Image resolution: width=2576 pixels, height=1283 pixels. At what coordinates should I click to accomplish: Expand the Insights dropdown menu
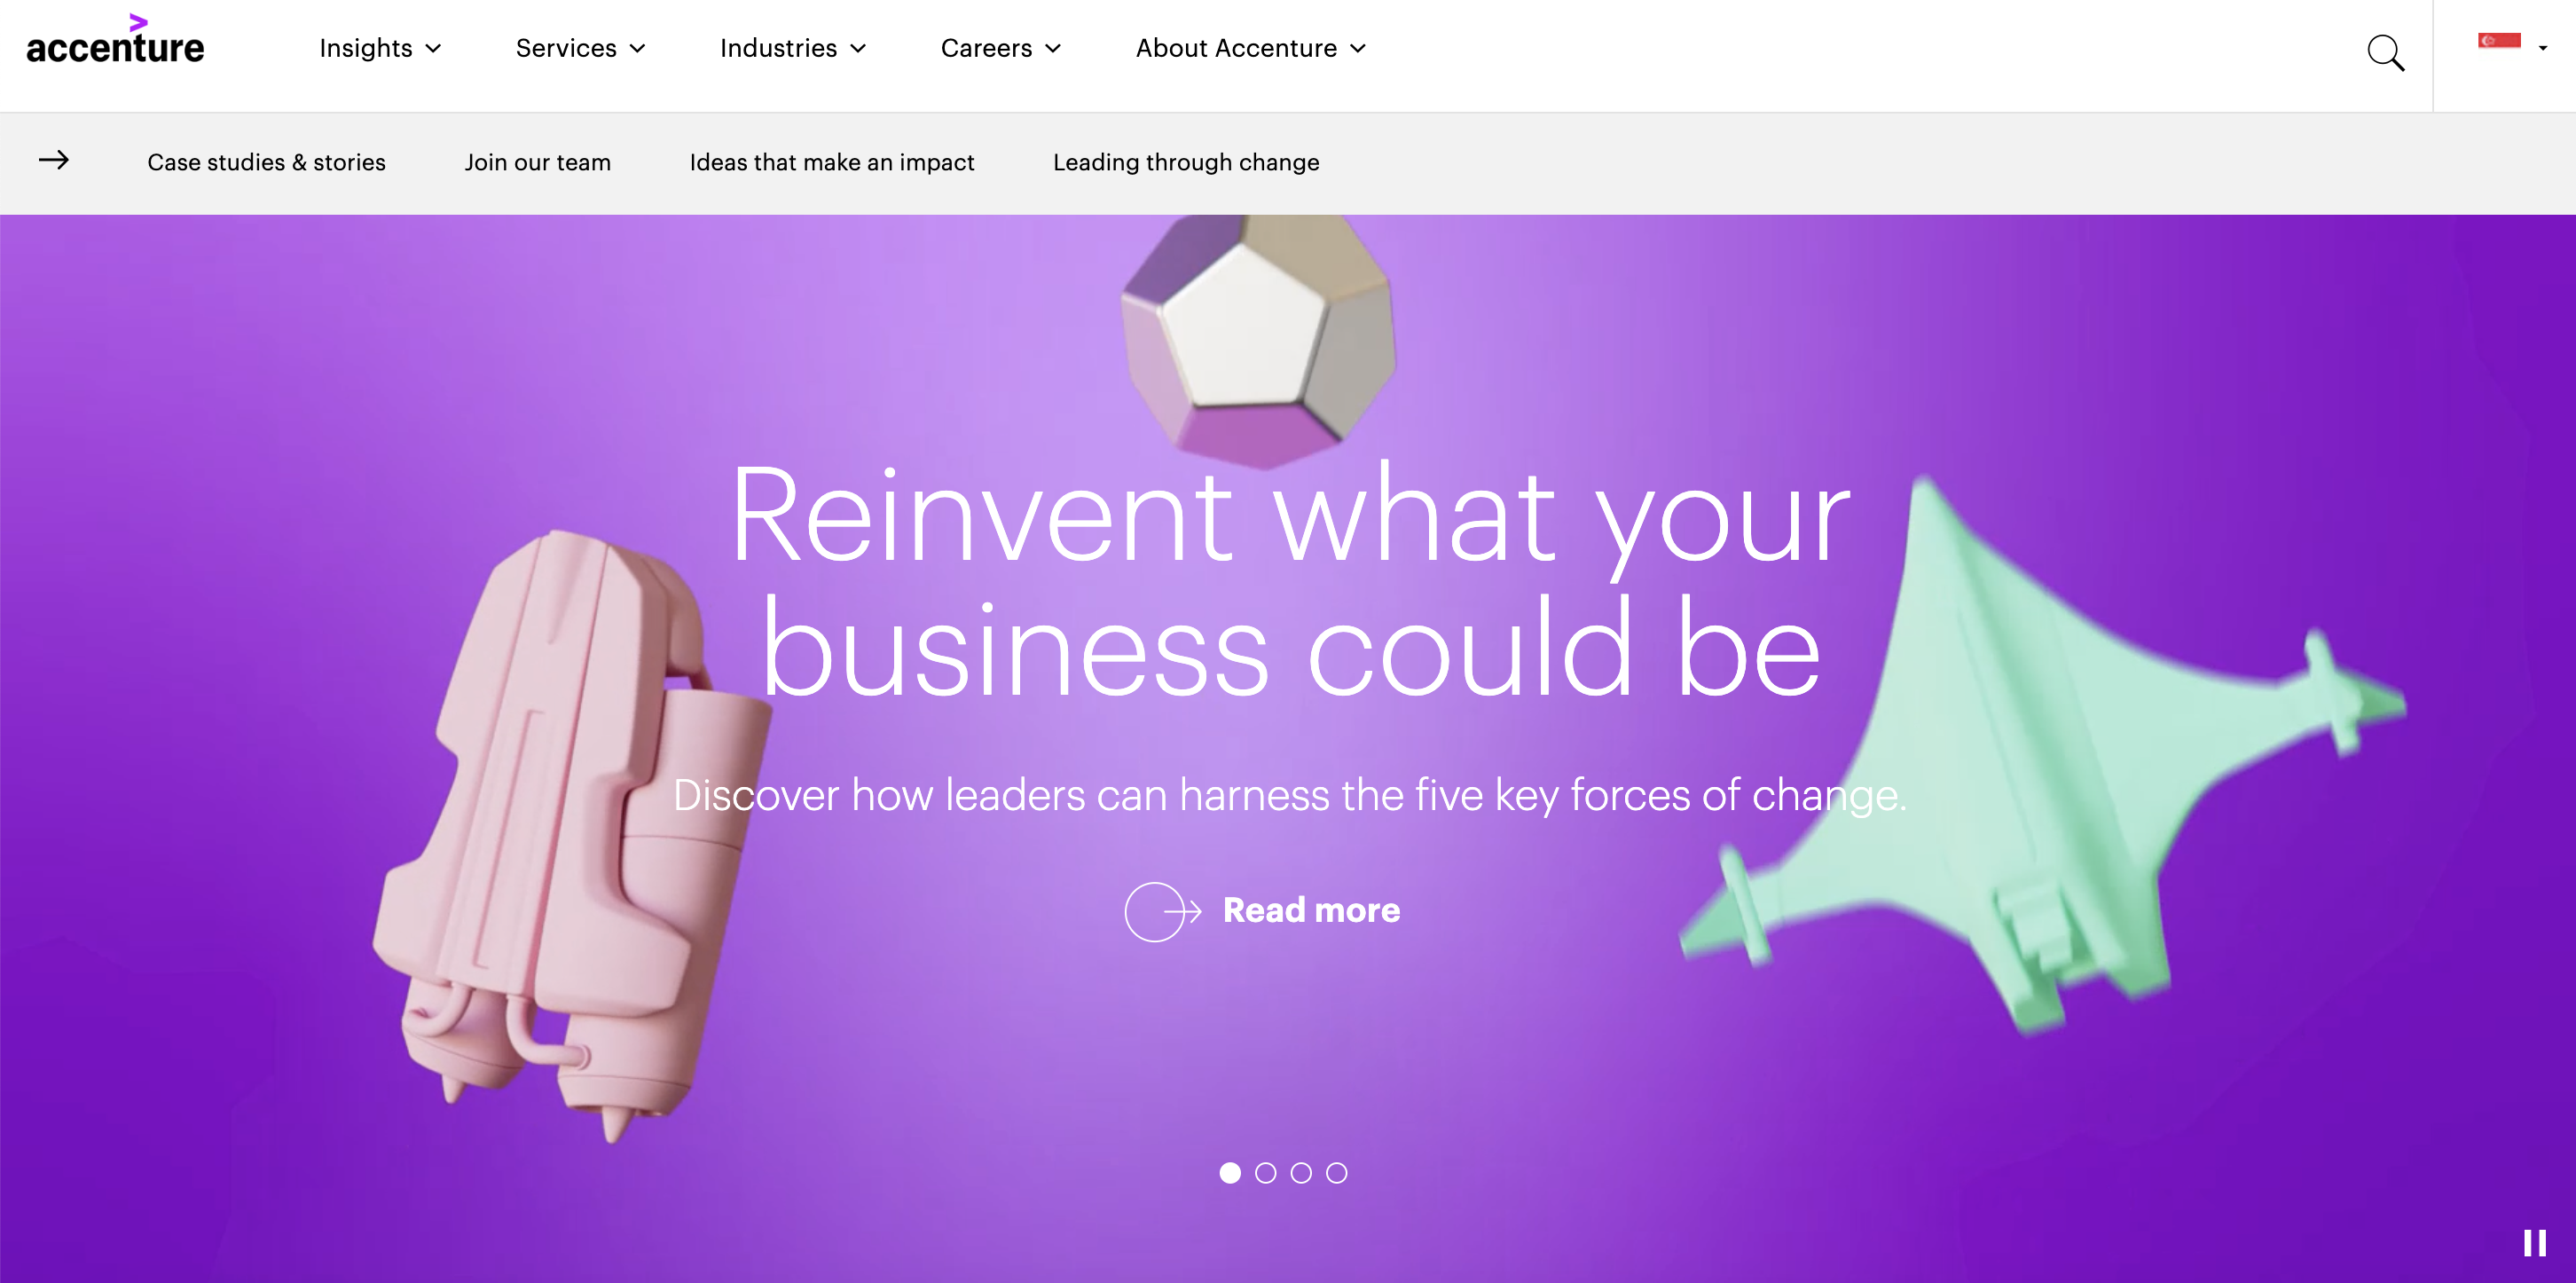tap(380, 48)
